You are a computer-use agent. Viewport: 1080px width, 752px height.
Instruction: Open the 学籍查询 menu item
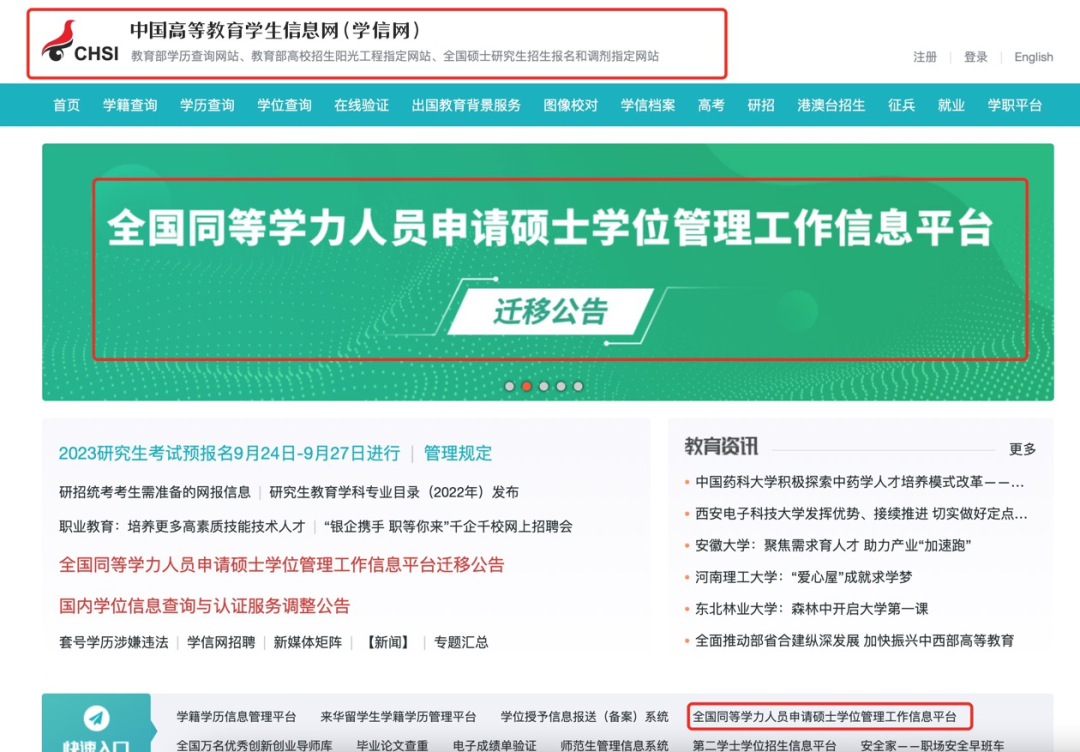130,105
